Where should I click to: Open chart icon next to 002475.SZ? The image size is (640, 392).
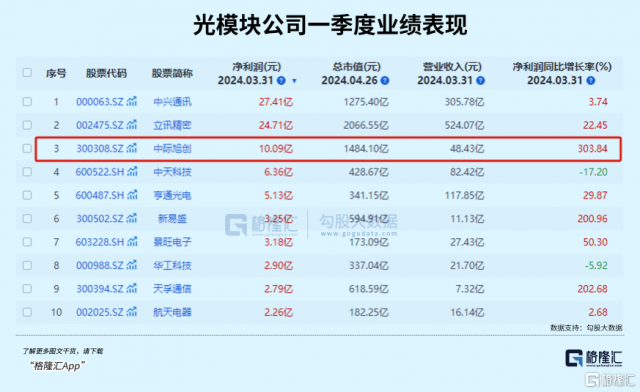point(131,125)
